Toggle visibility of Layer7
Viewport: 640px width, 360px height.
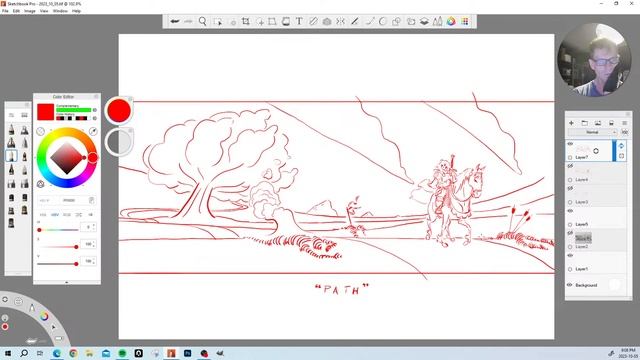tap(570, 144)
